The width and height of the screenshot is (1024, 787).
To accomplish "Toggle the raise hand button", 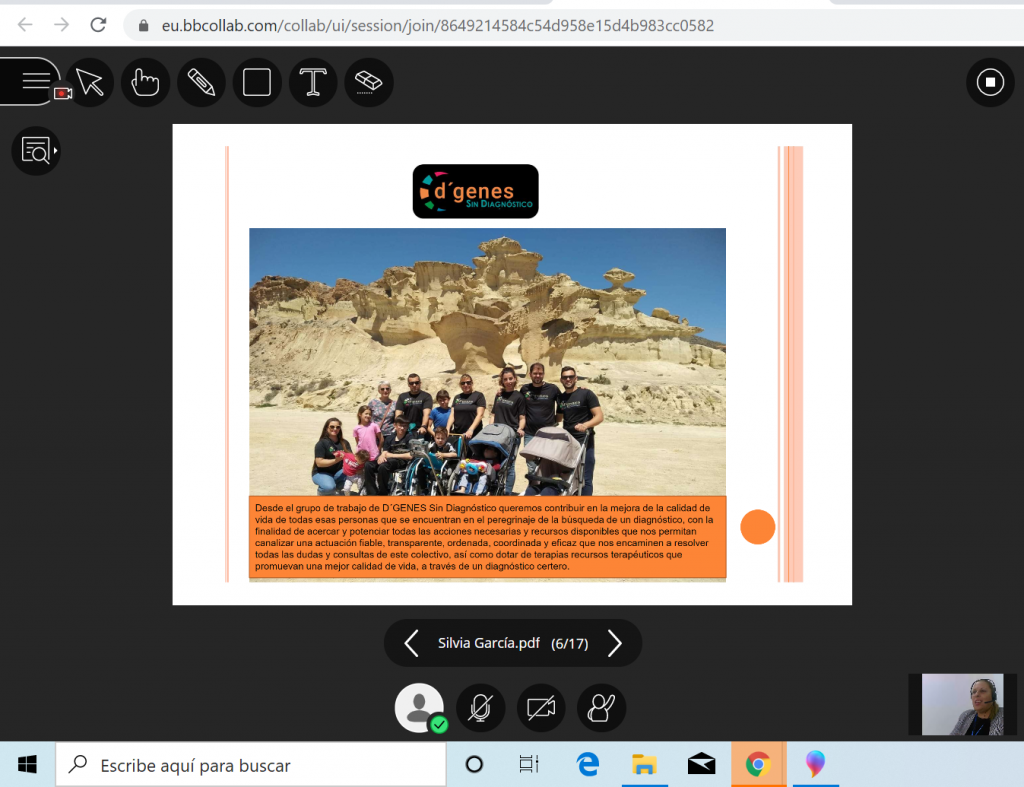I will click(601, 708).
